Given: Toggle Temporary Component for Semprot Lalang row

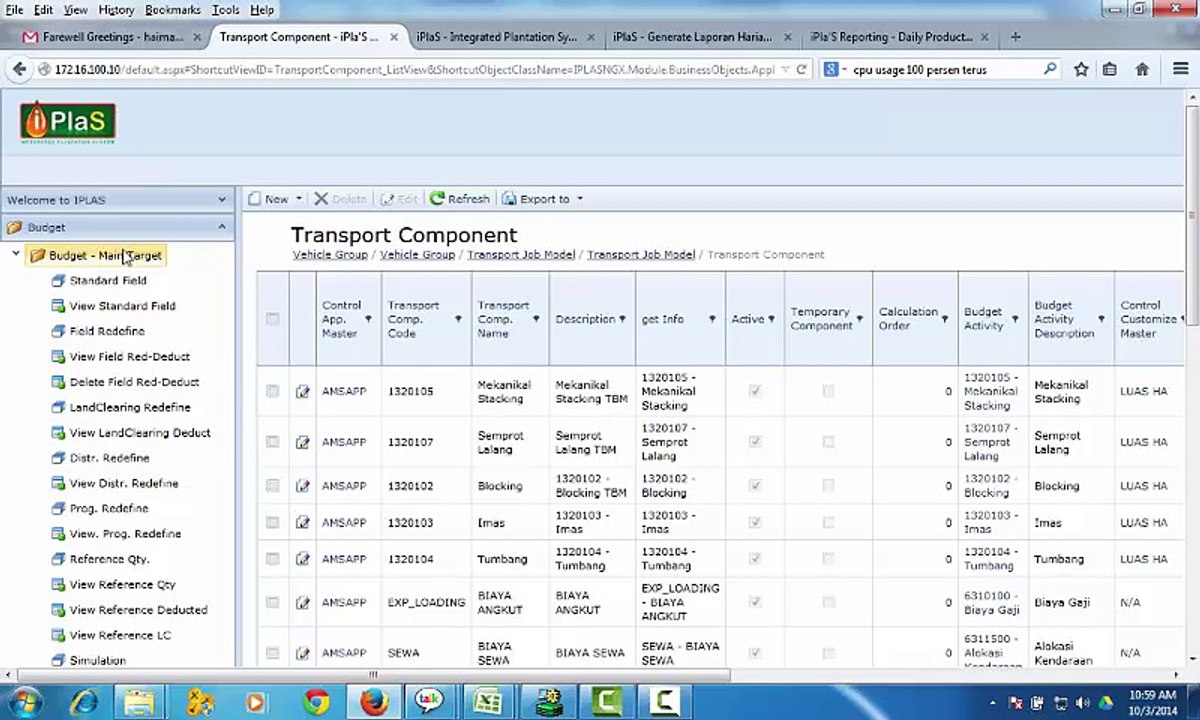Looking at the screenshot, I should point(828,441).
